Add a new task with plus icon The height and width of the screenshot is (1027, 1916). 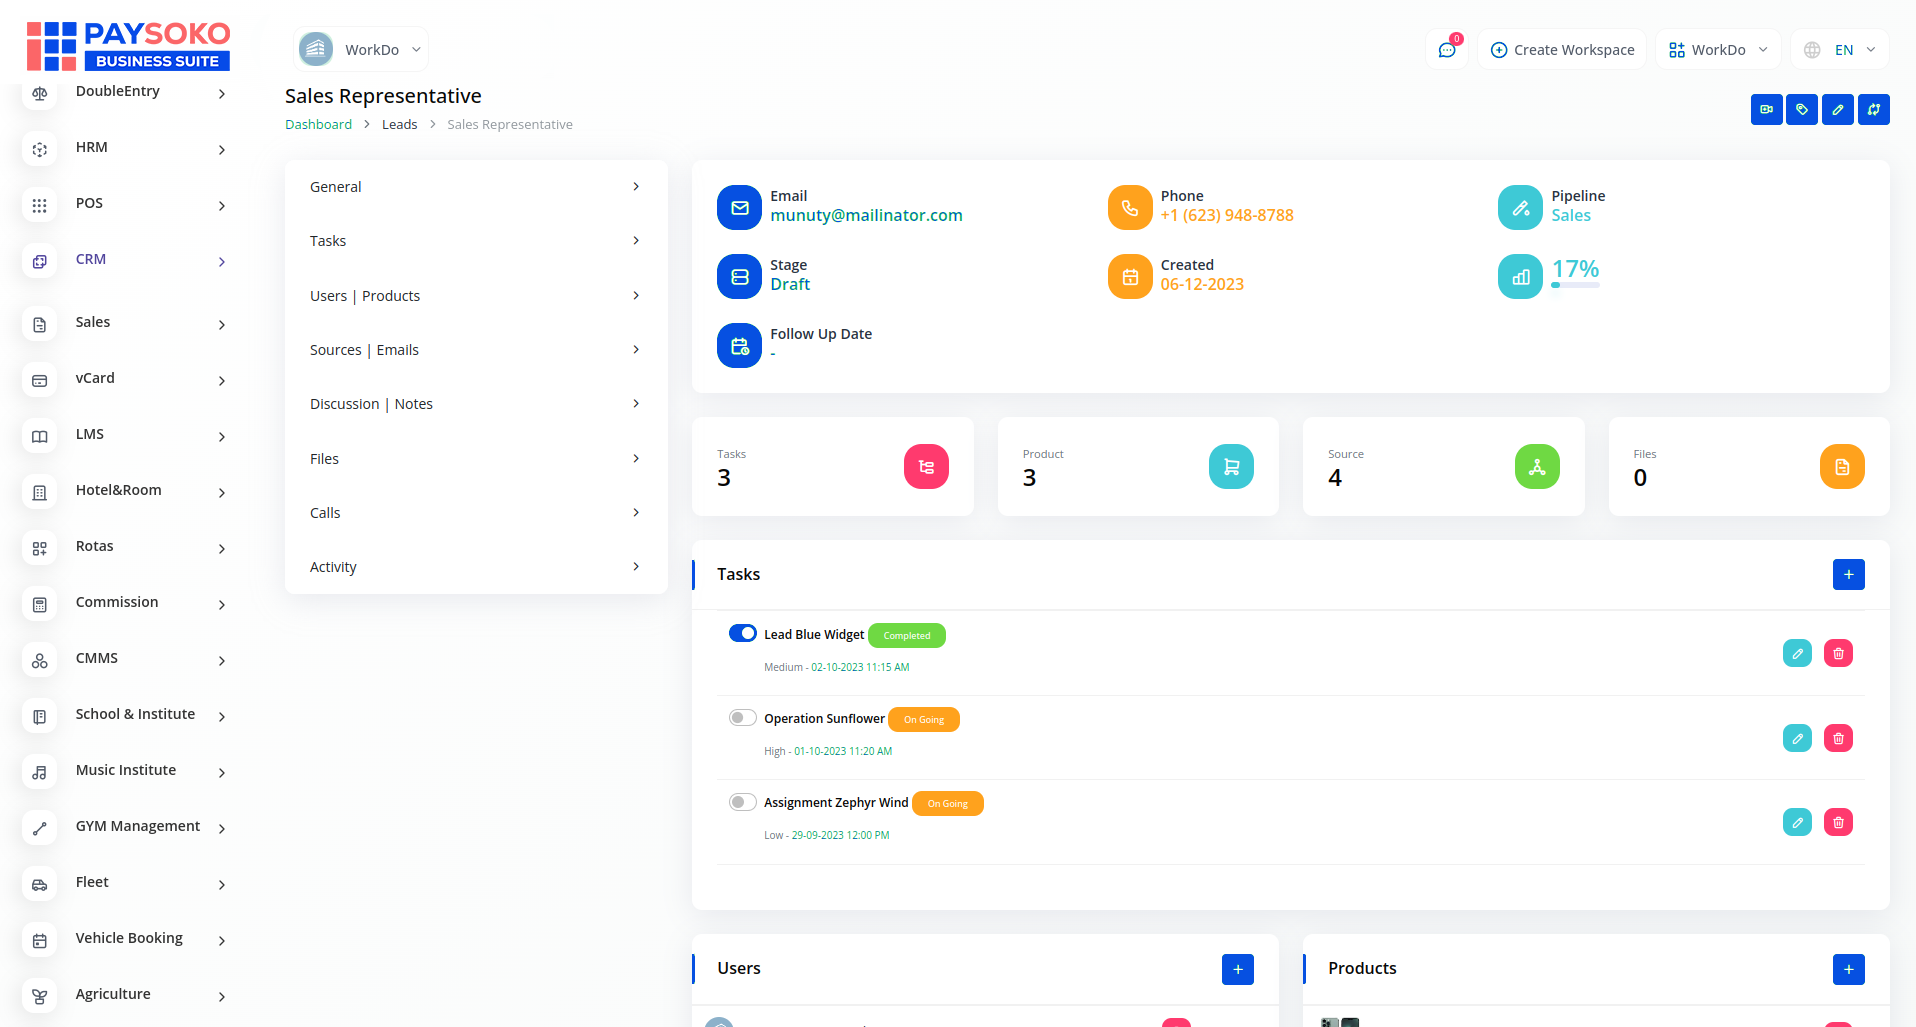coord(1848,575)
